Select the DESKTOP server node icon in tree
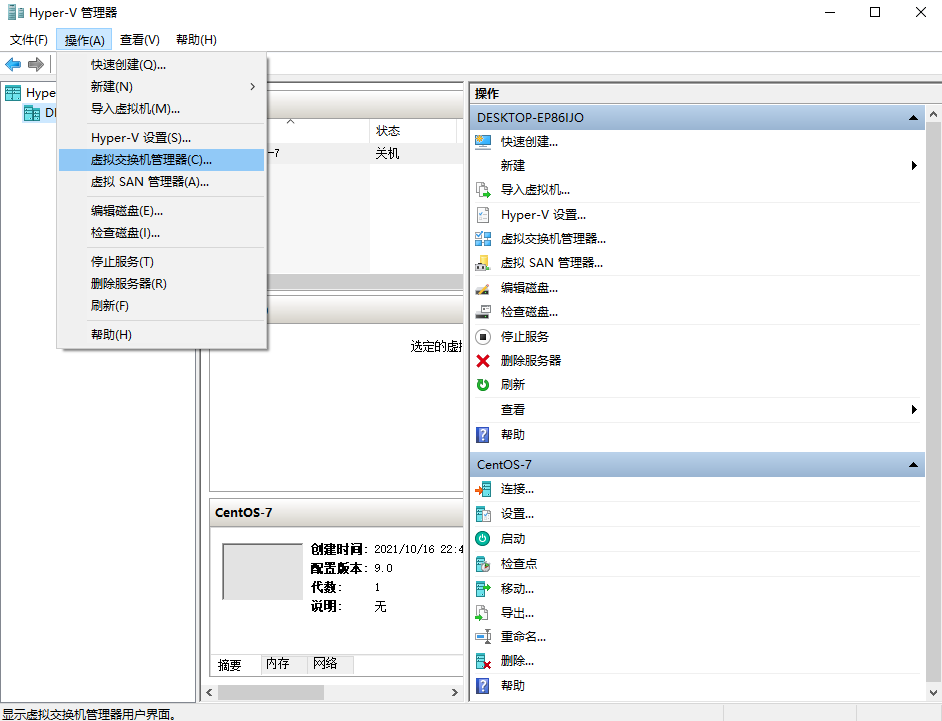This screenshot has width=942, height=721. tap(32, 112)
